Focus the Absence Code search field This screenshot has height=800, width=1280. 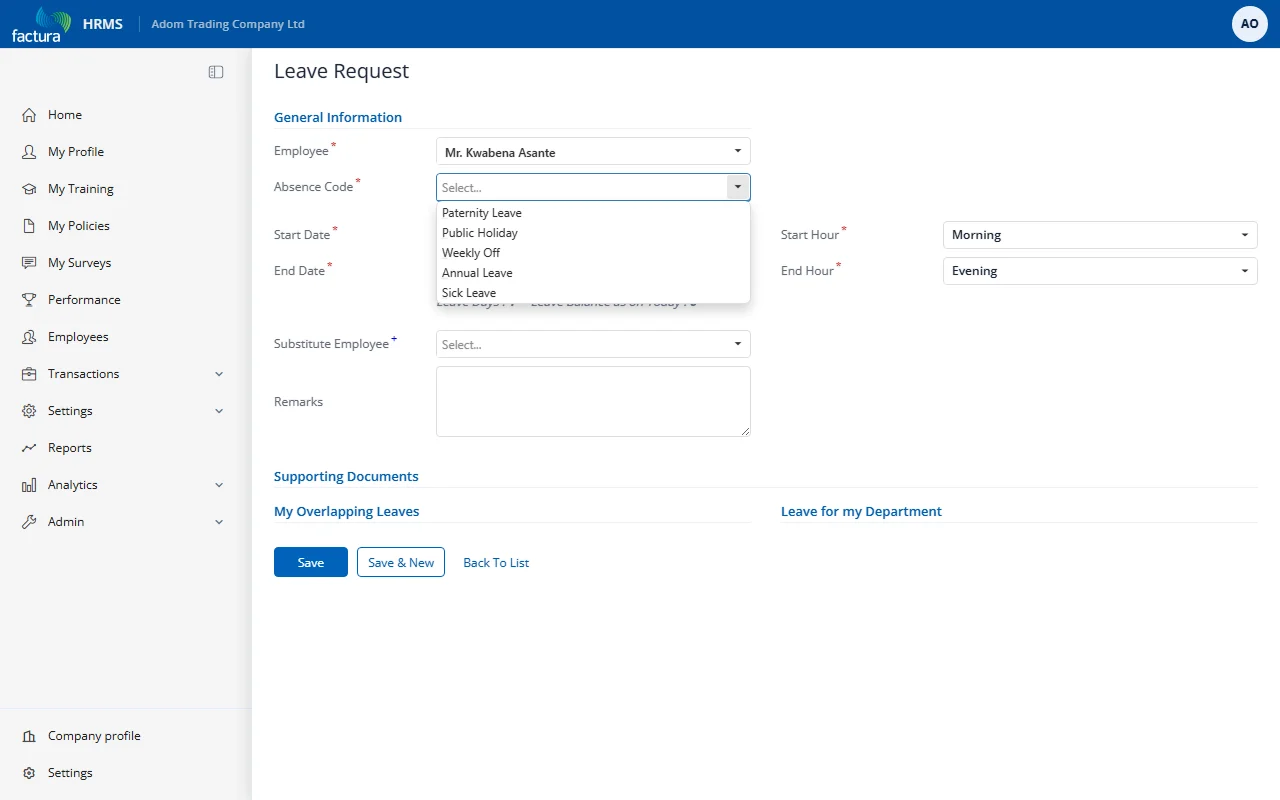pyautogui.click(x=582, y=187)
